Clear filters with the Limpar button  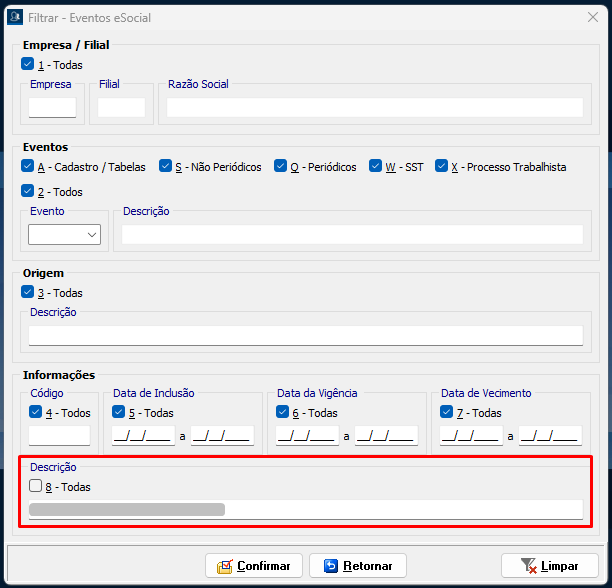pyautogui.click(x=549, y=566)
